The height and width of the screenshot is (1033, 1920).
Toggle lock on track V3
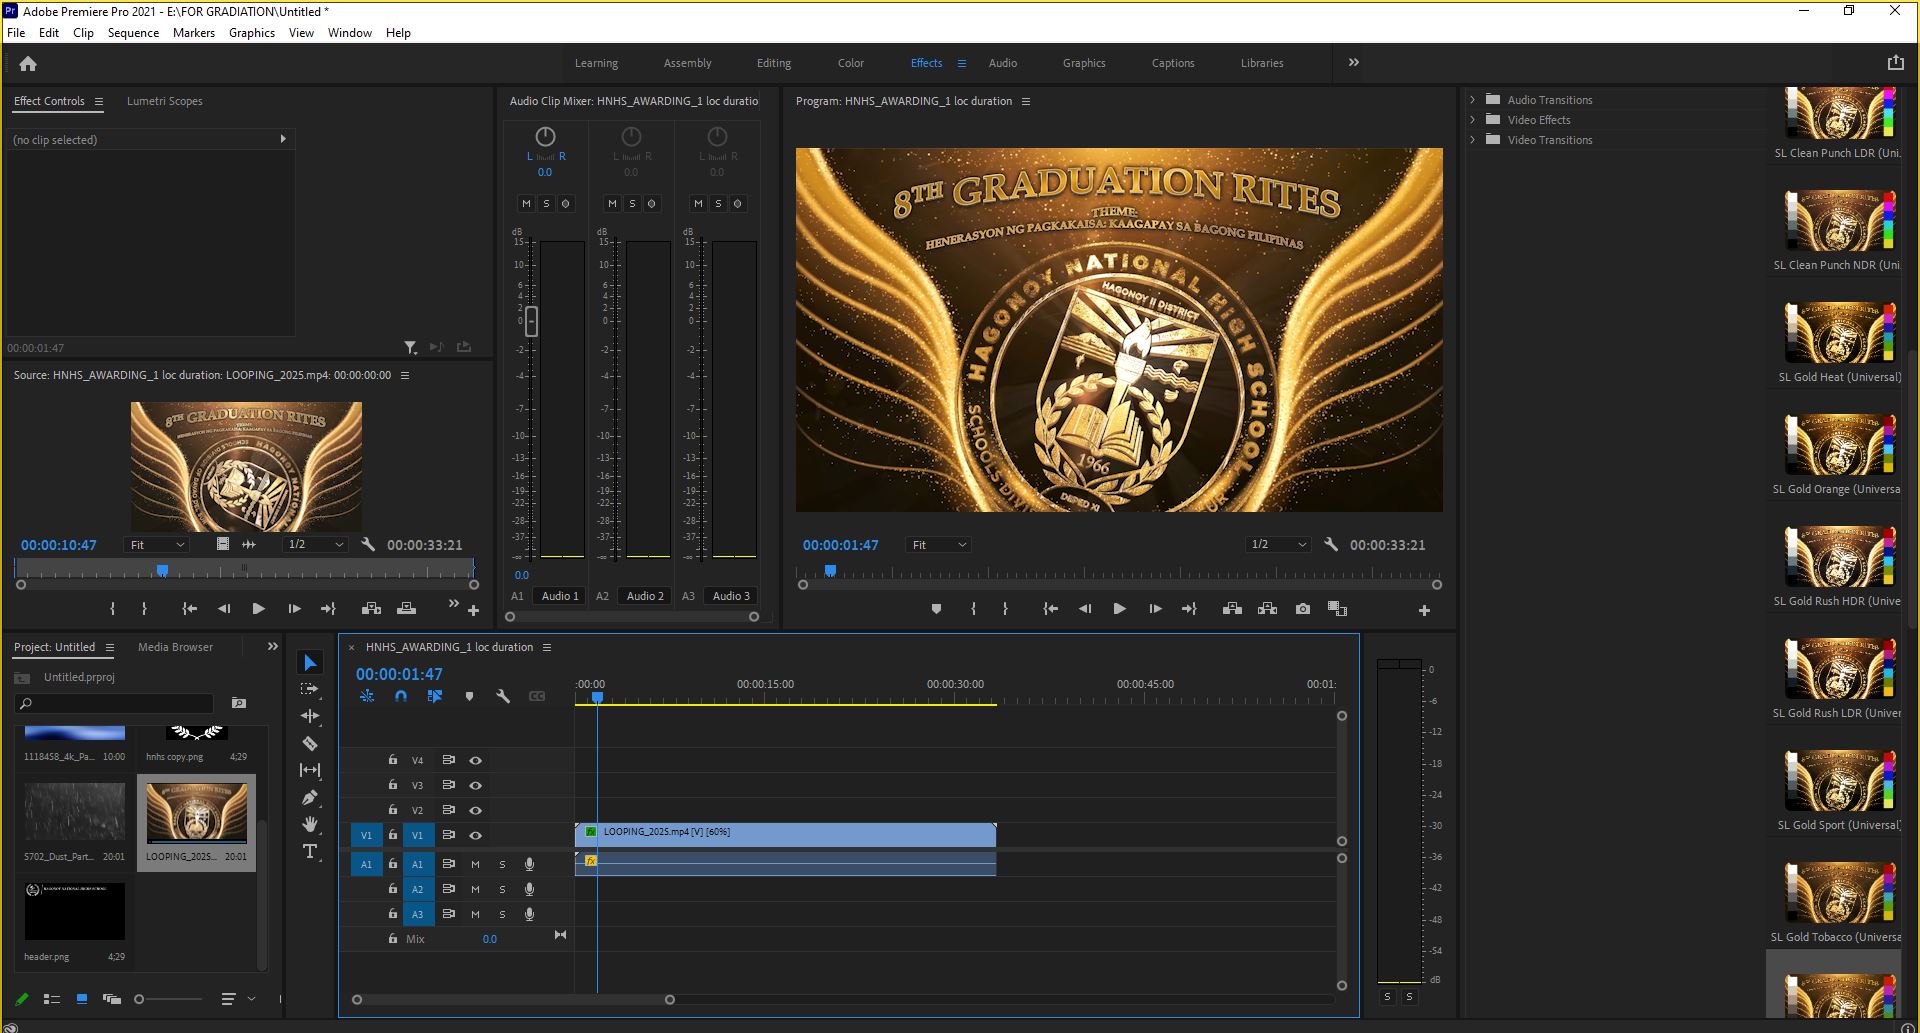click(393, 785)
